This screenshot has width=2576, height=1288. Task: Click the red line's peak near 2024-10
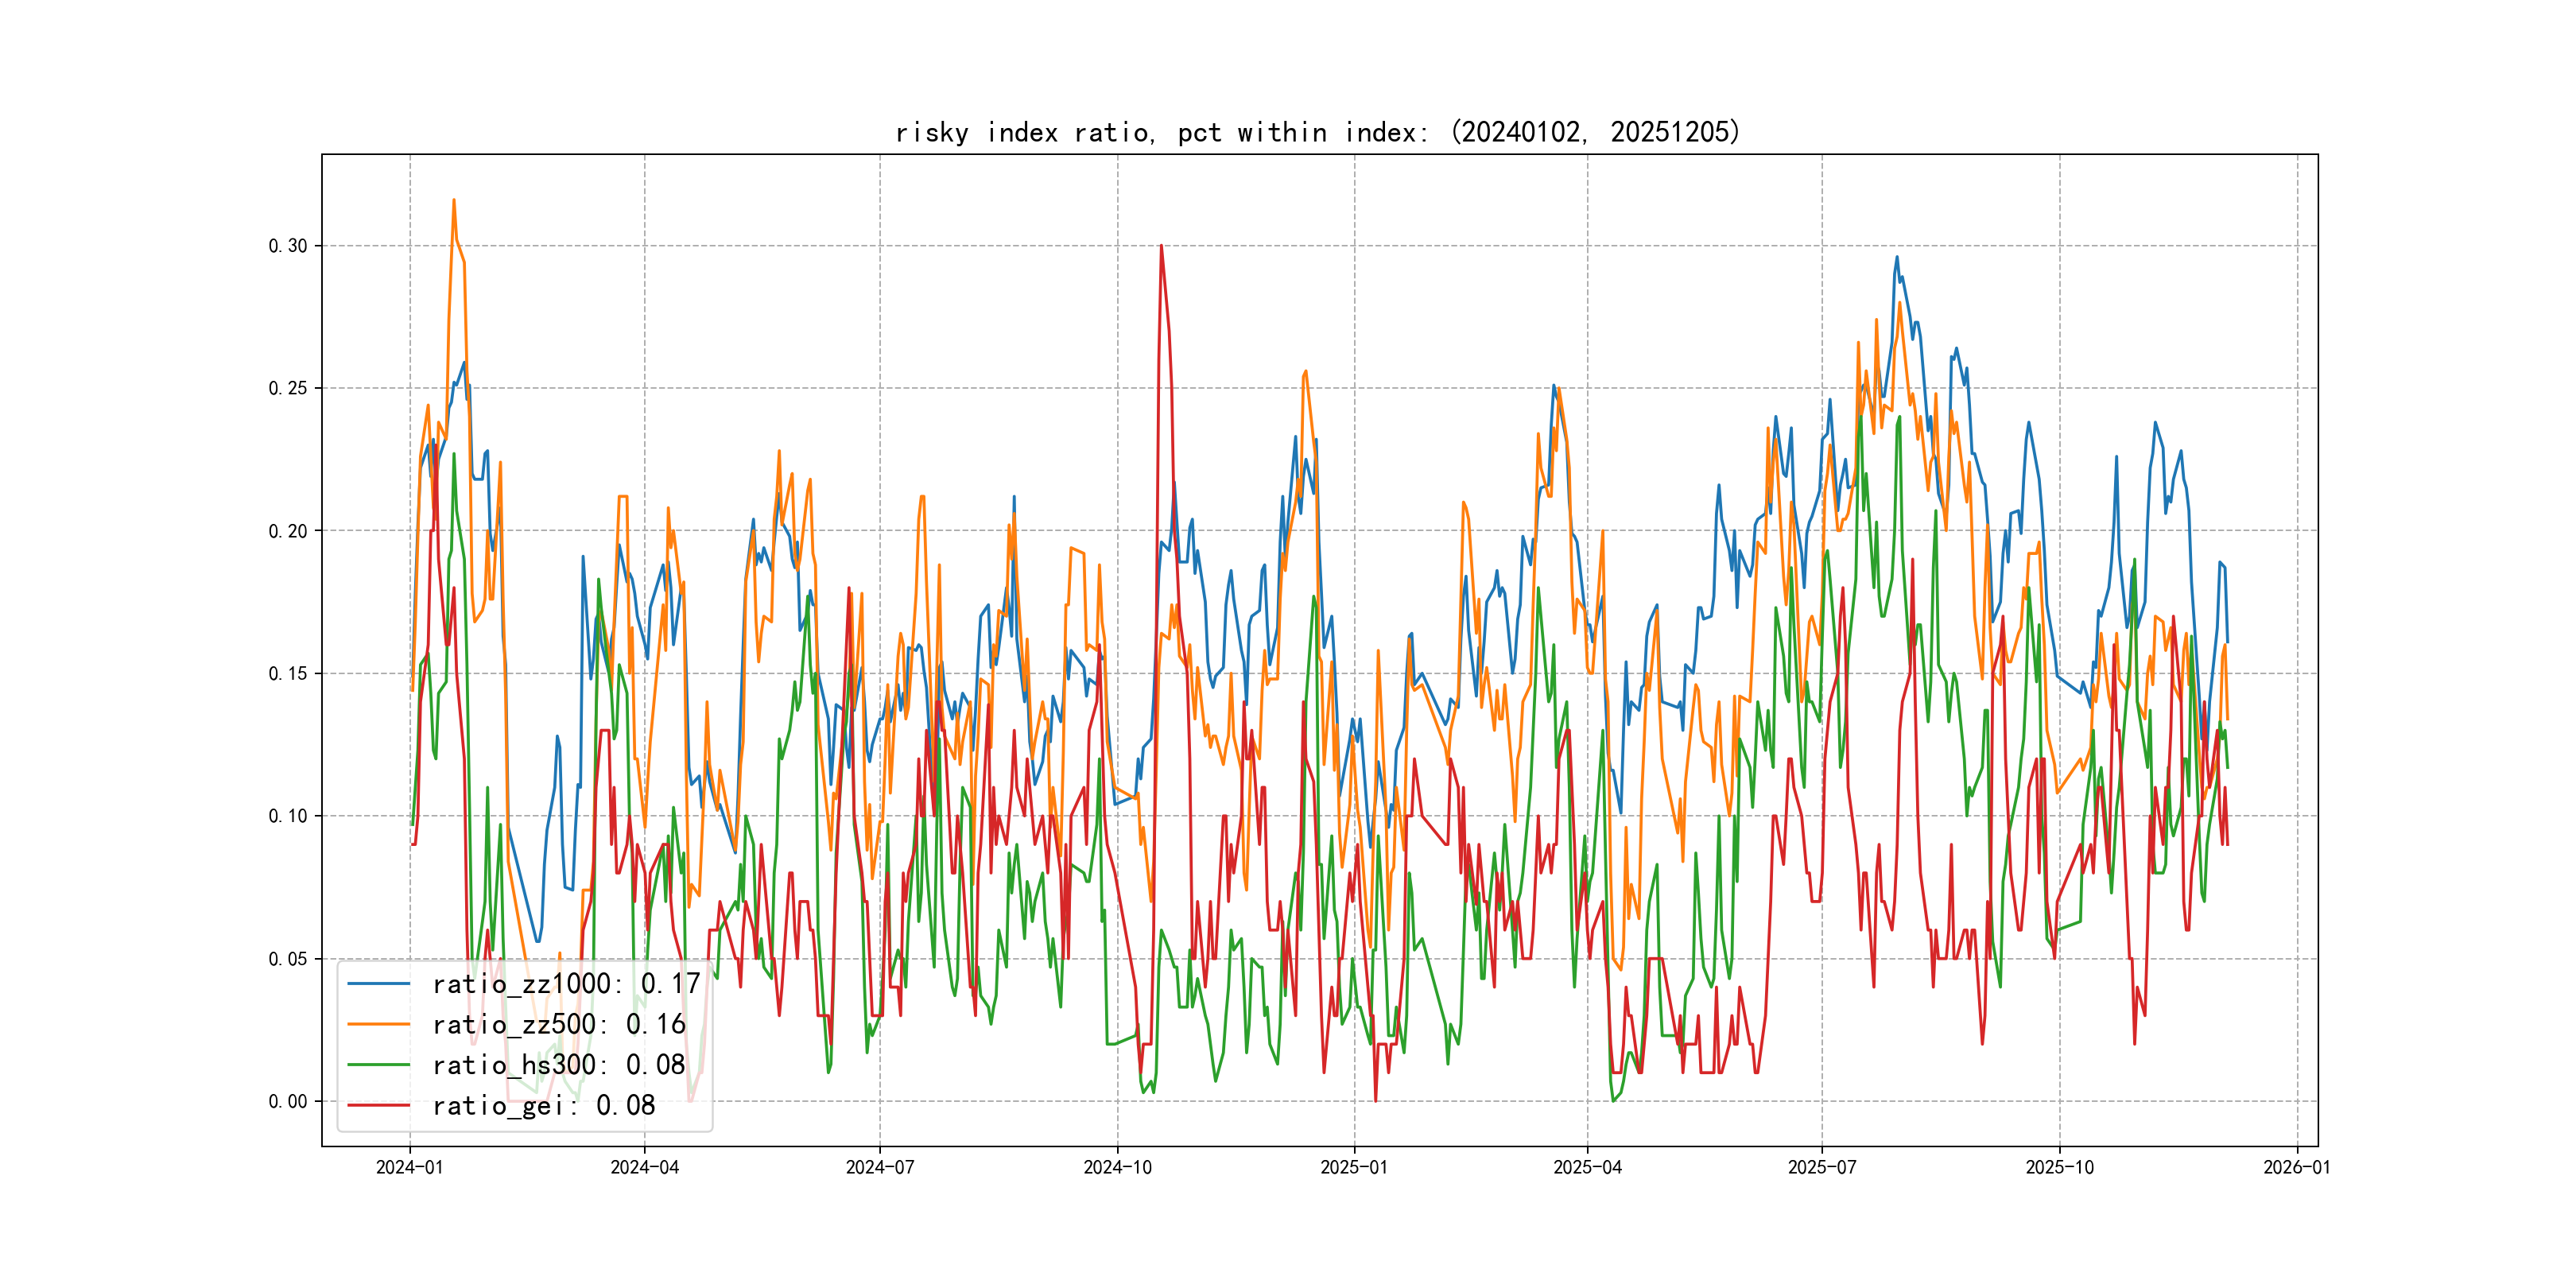pyautogui.click(x=1161, y=246)
